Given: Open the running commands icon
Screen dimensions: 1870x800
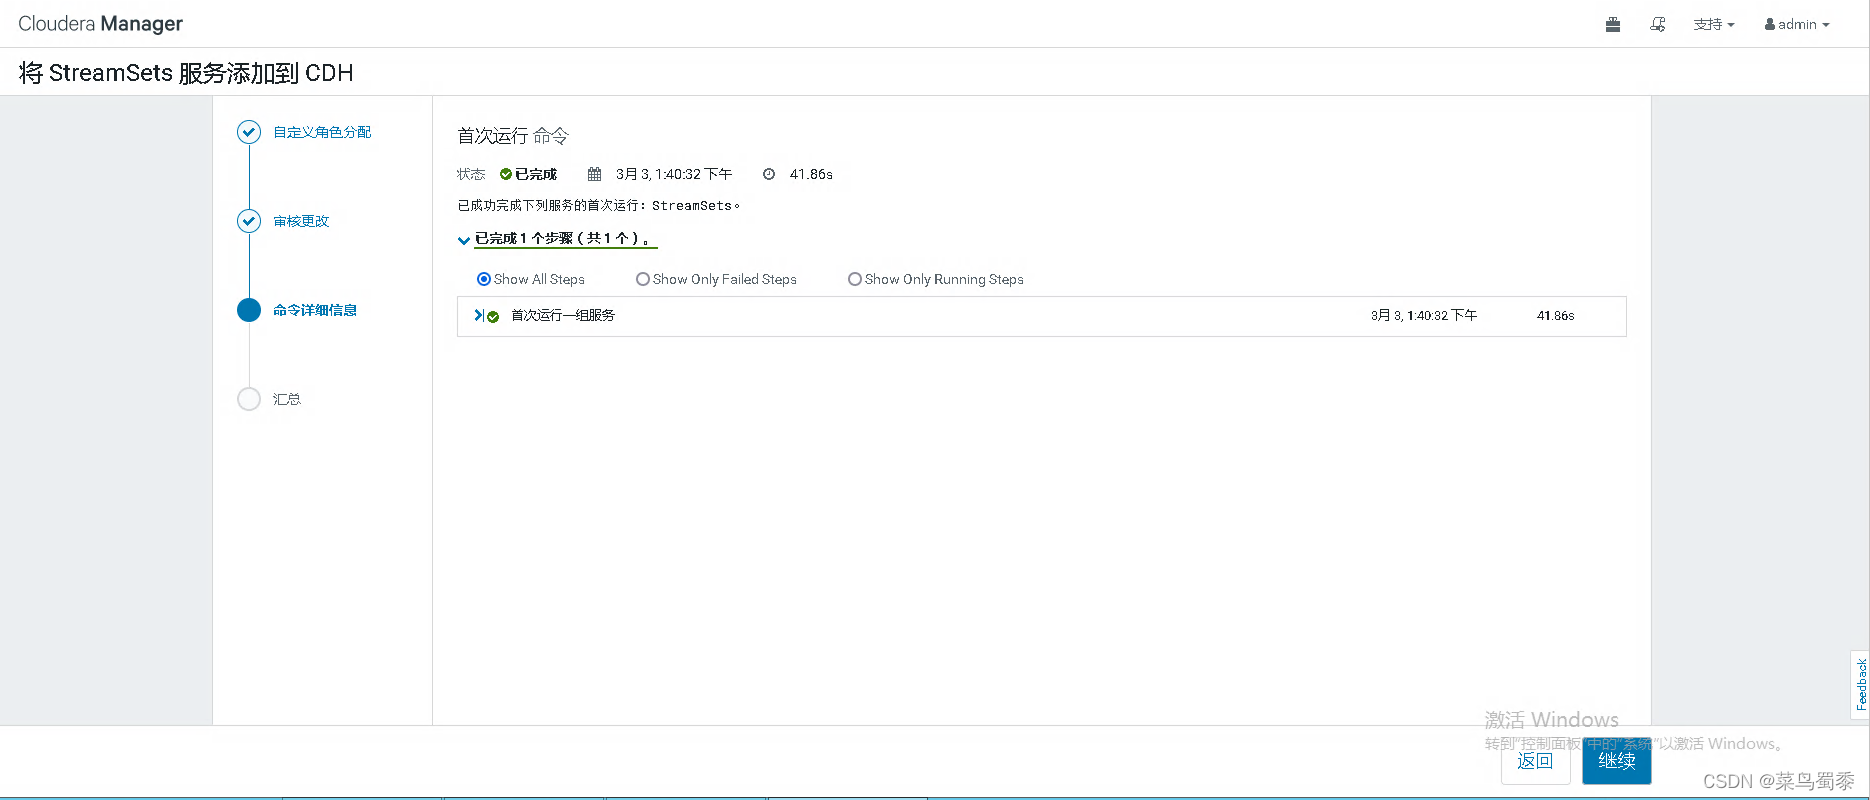Looking at the screenshot, I should pos(1658,24).
